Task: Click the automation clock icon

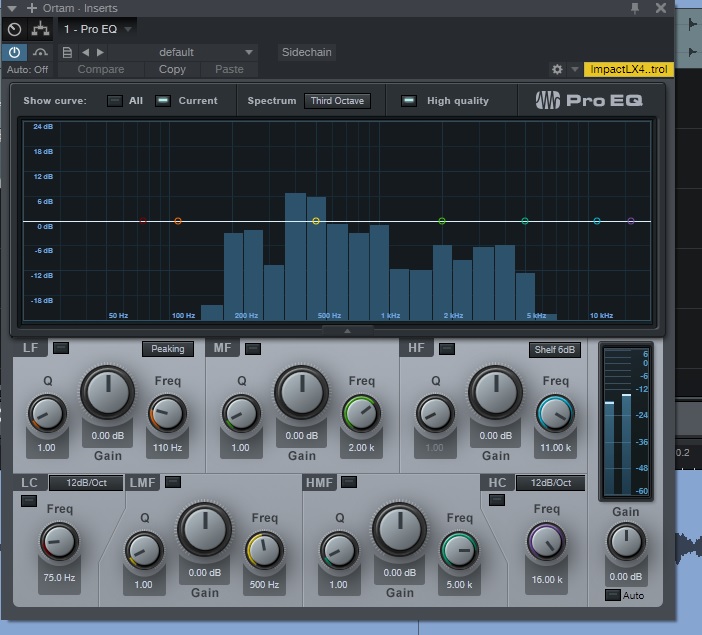Action: tap(14, 30)
